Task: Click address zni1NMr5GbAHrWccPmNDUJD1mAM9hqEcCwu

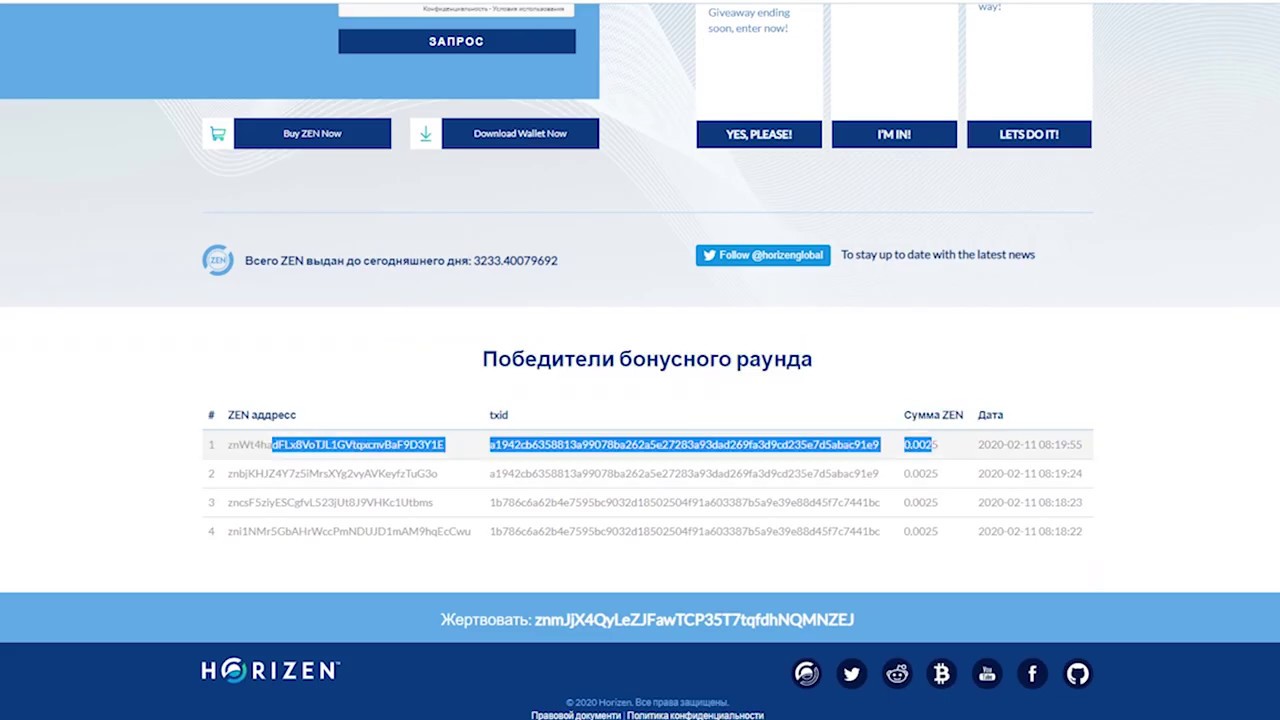Action: (x=349, y=532)
